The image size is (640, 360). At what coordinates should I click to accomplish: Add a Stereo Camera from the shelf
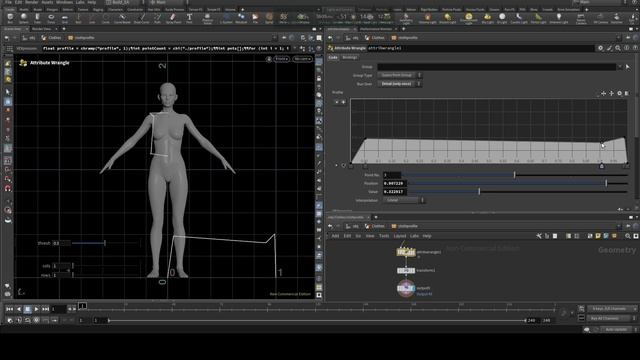tap(581, 18)
